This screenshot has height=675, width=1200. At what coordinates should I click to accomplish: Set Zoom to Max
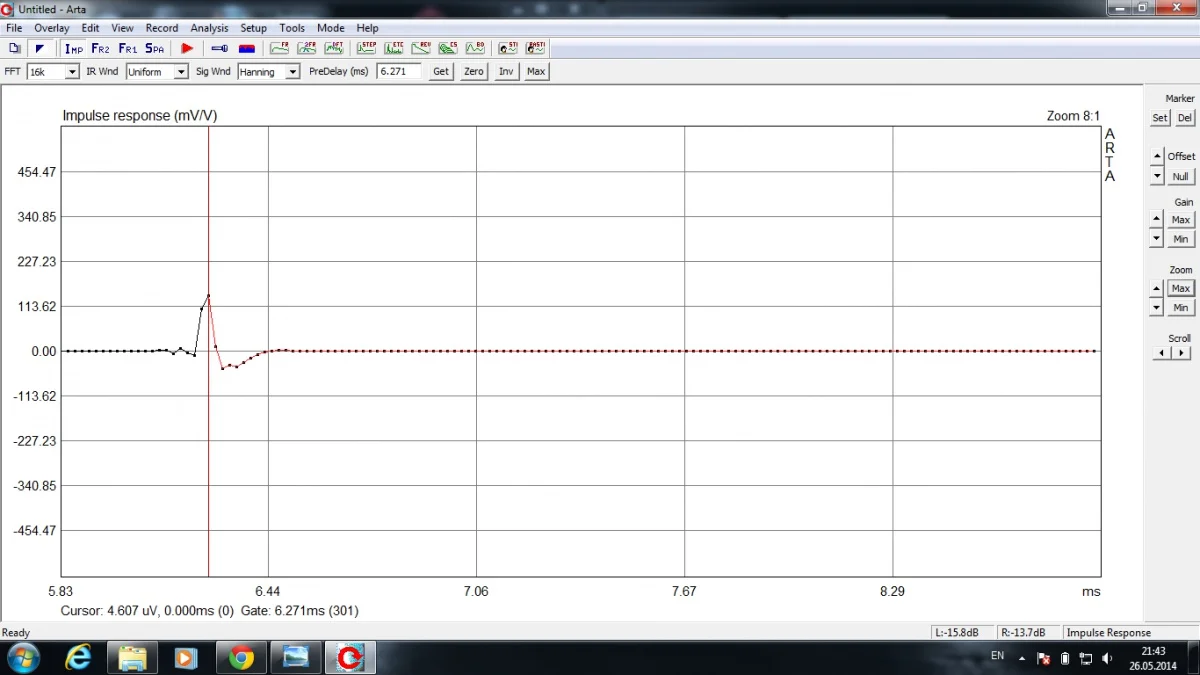click(x=1181, y=288)
